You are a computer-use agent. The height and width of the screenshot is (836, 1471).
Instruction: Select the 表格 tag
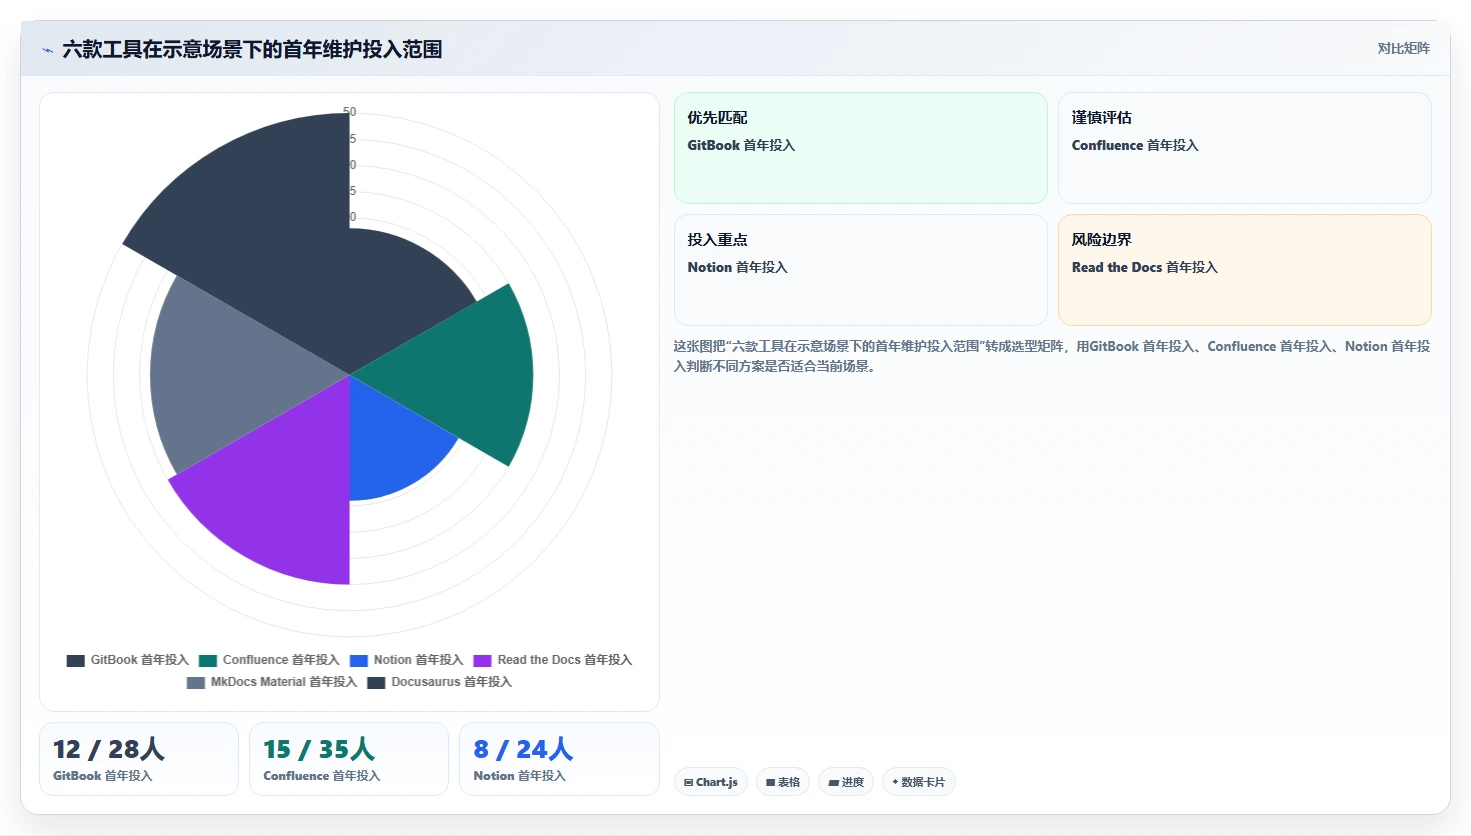point(783,782)
